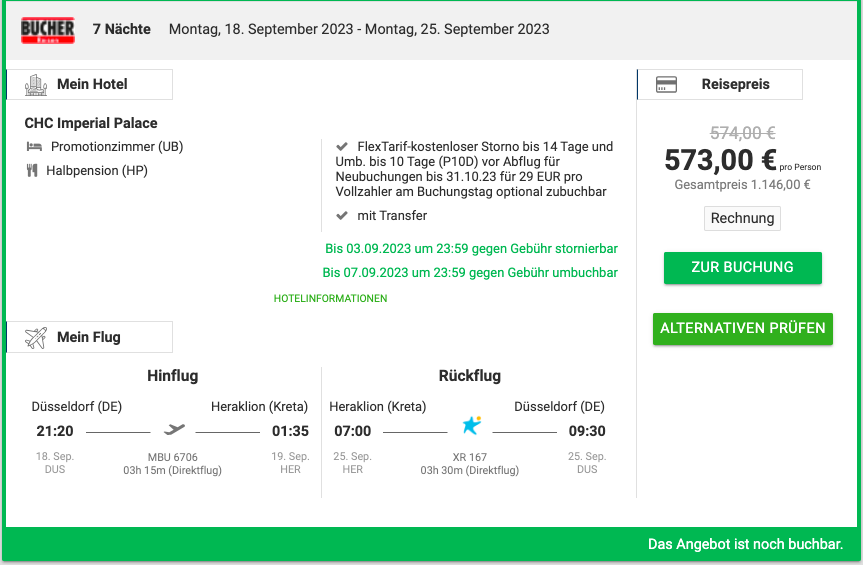Select the Reisepreis section header
The width and height of the screenshot is (863, 565).
pos(735,85)
